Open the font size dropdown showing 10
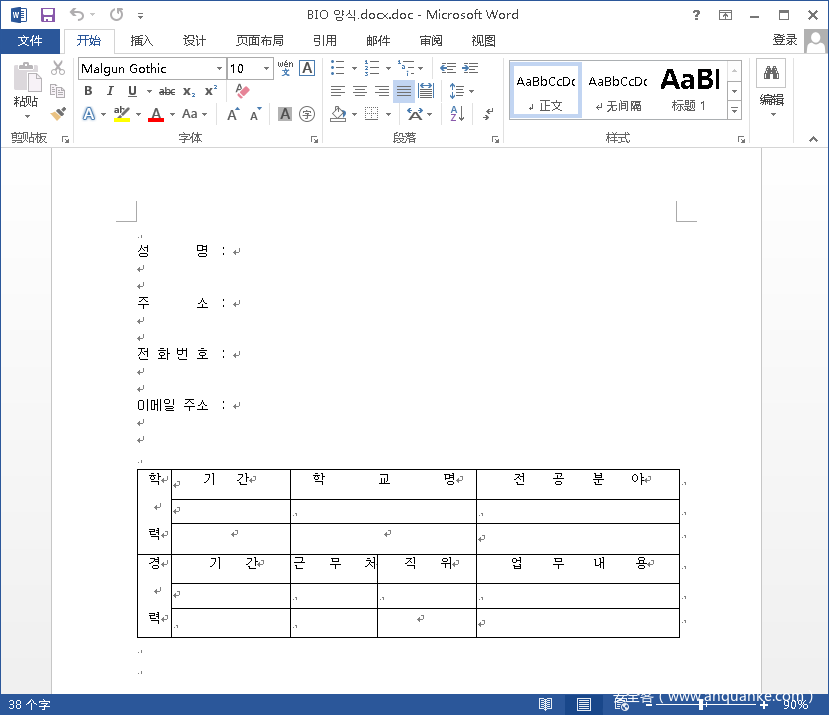 (x=266, y=68)
